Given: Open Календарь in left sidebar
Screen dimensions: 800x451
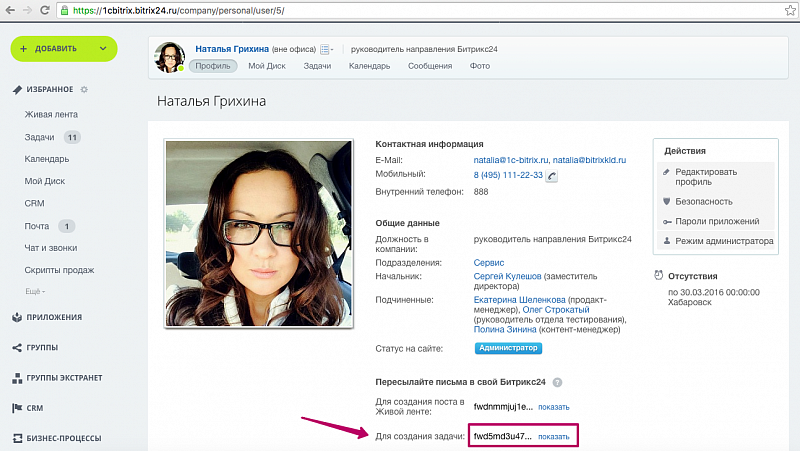Looking at the screenshot, I should click(46, 159).
